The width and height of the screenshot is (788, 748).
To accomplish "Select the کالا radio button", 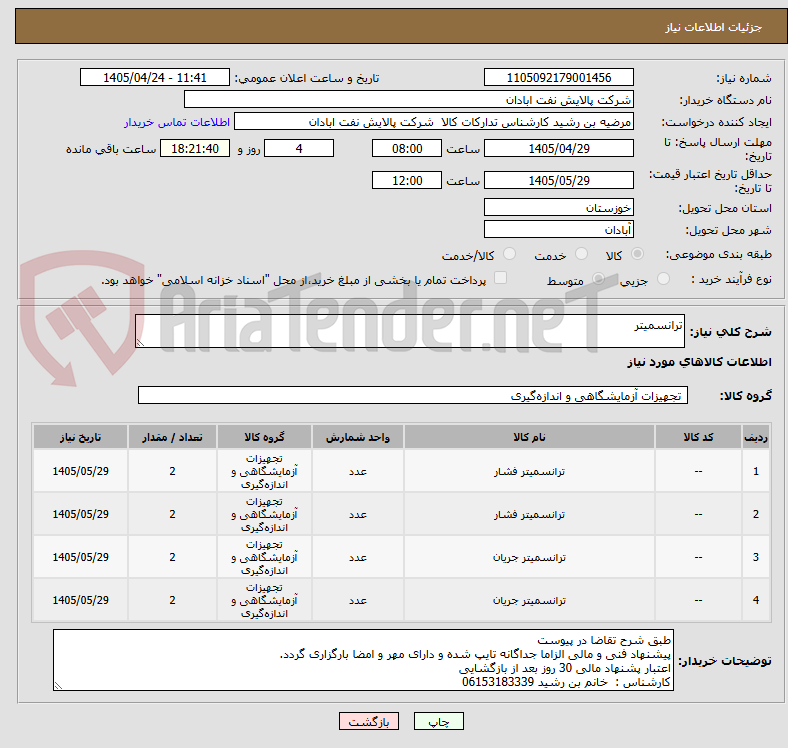I will [637, 254].
